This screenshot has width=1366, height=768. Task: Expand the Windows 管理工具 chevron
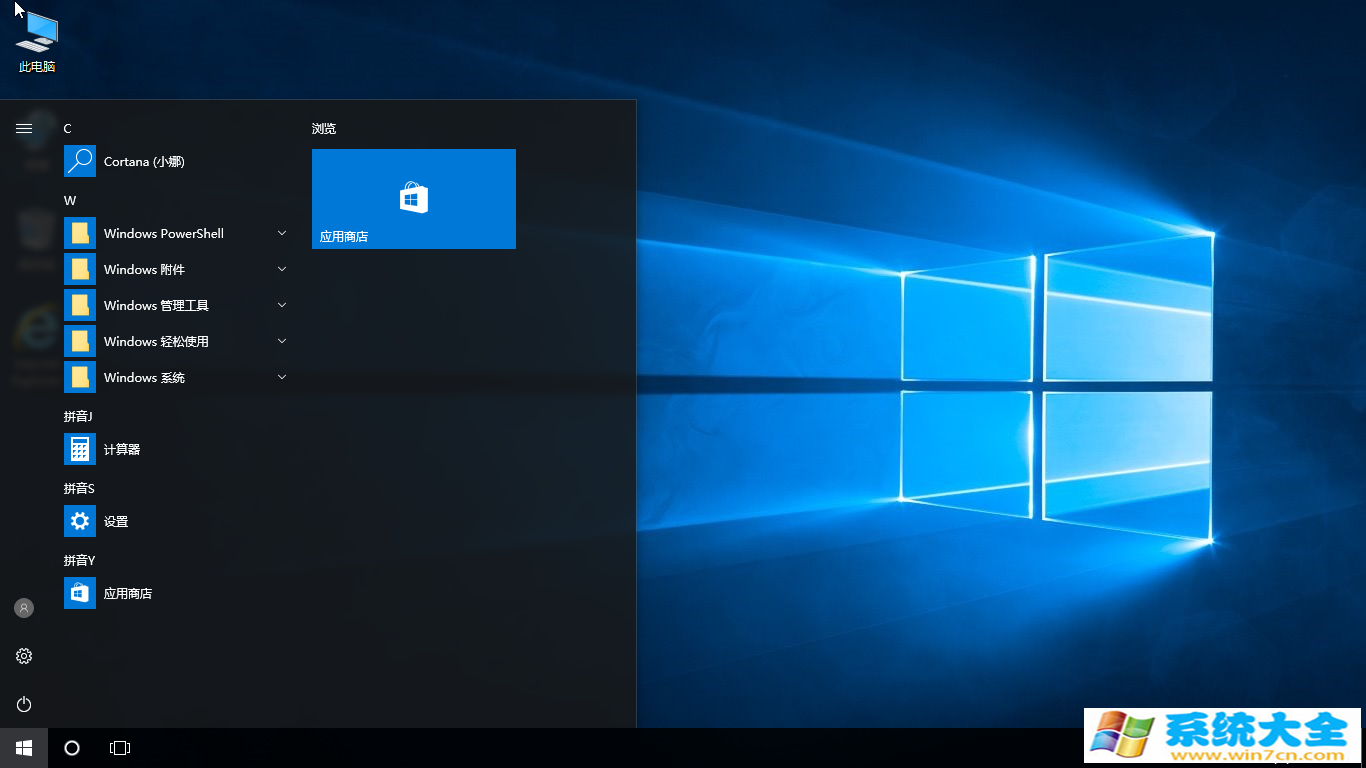click(282, 305)
